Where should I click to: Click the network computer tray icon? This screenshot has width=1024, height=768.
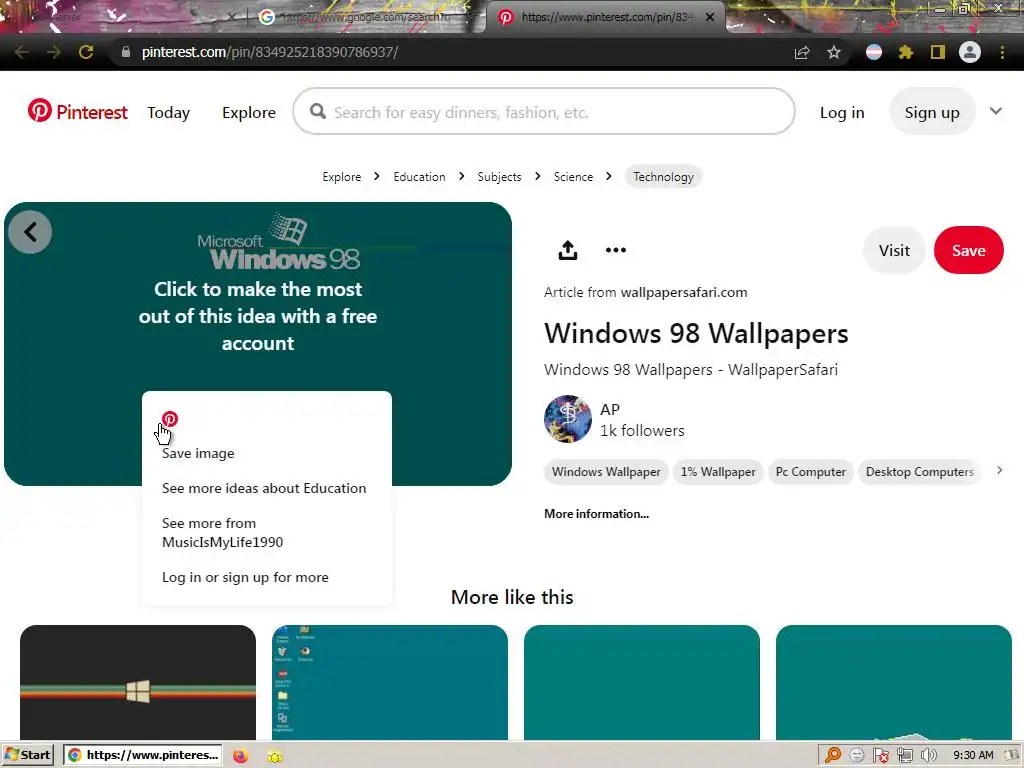click(x=904, y=755)
